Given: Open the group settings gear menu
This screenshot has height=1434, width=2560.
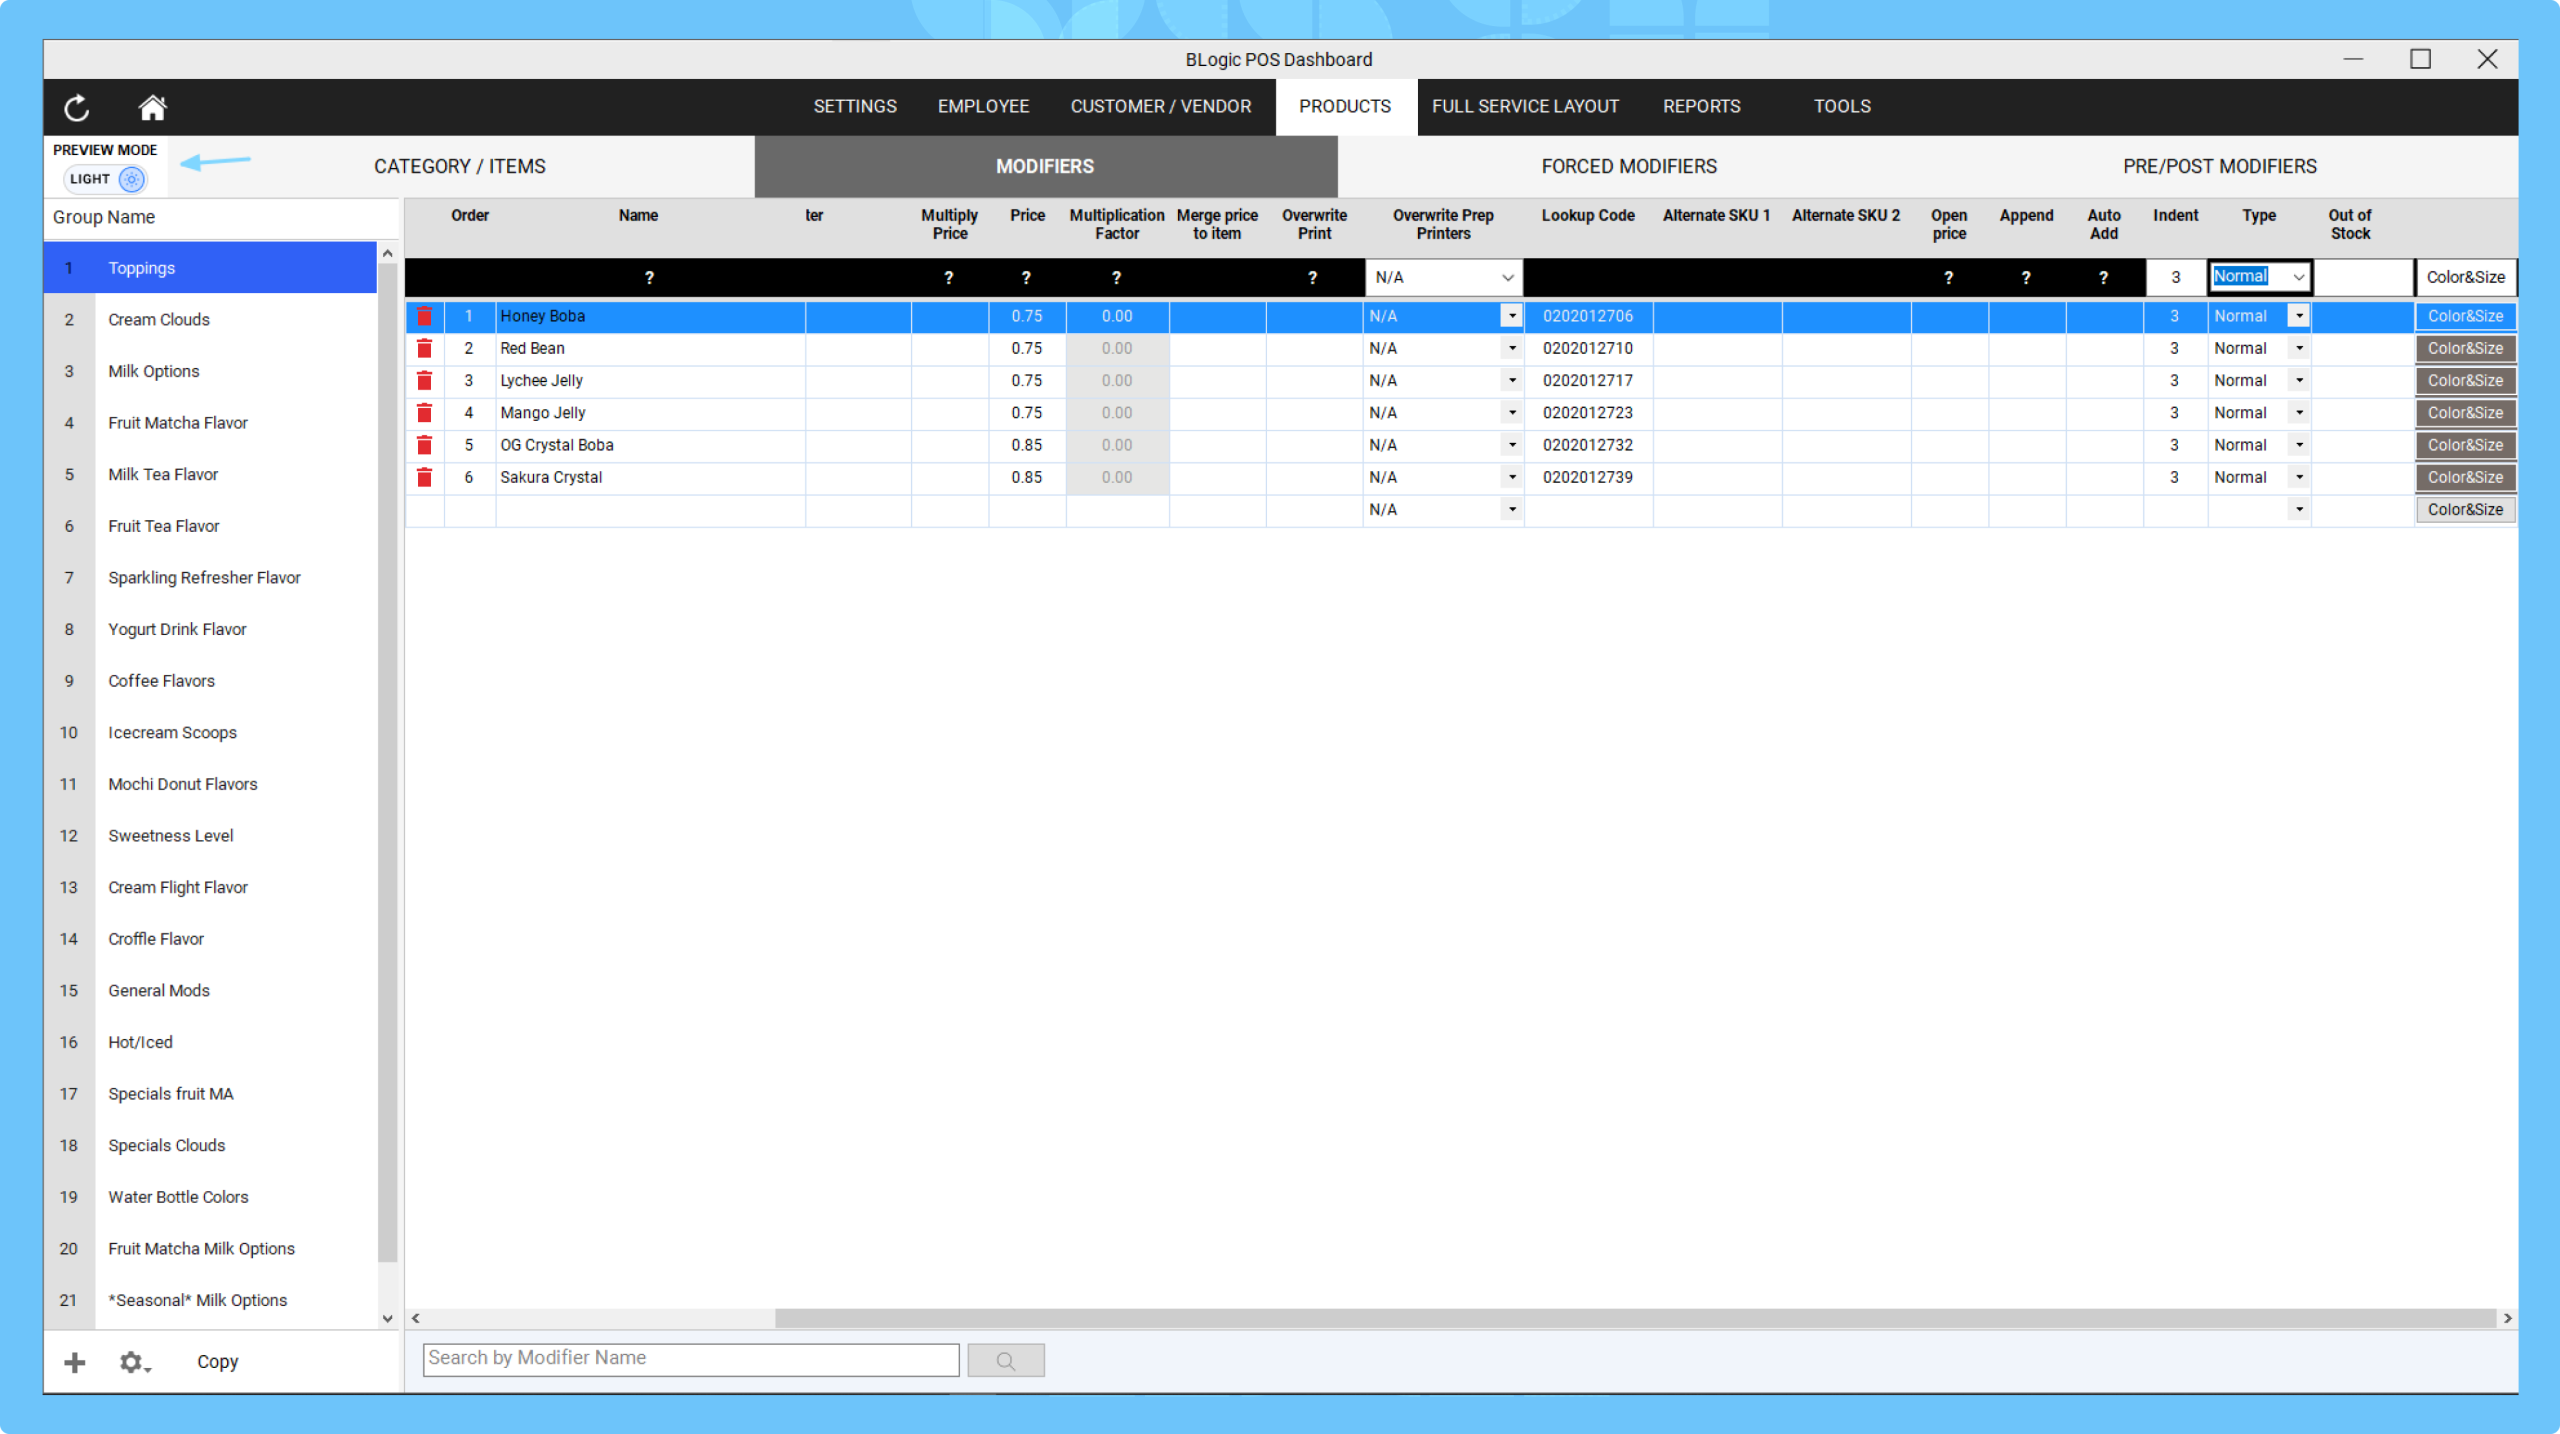Looking at the screenshot, I should (134, 1362).
